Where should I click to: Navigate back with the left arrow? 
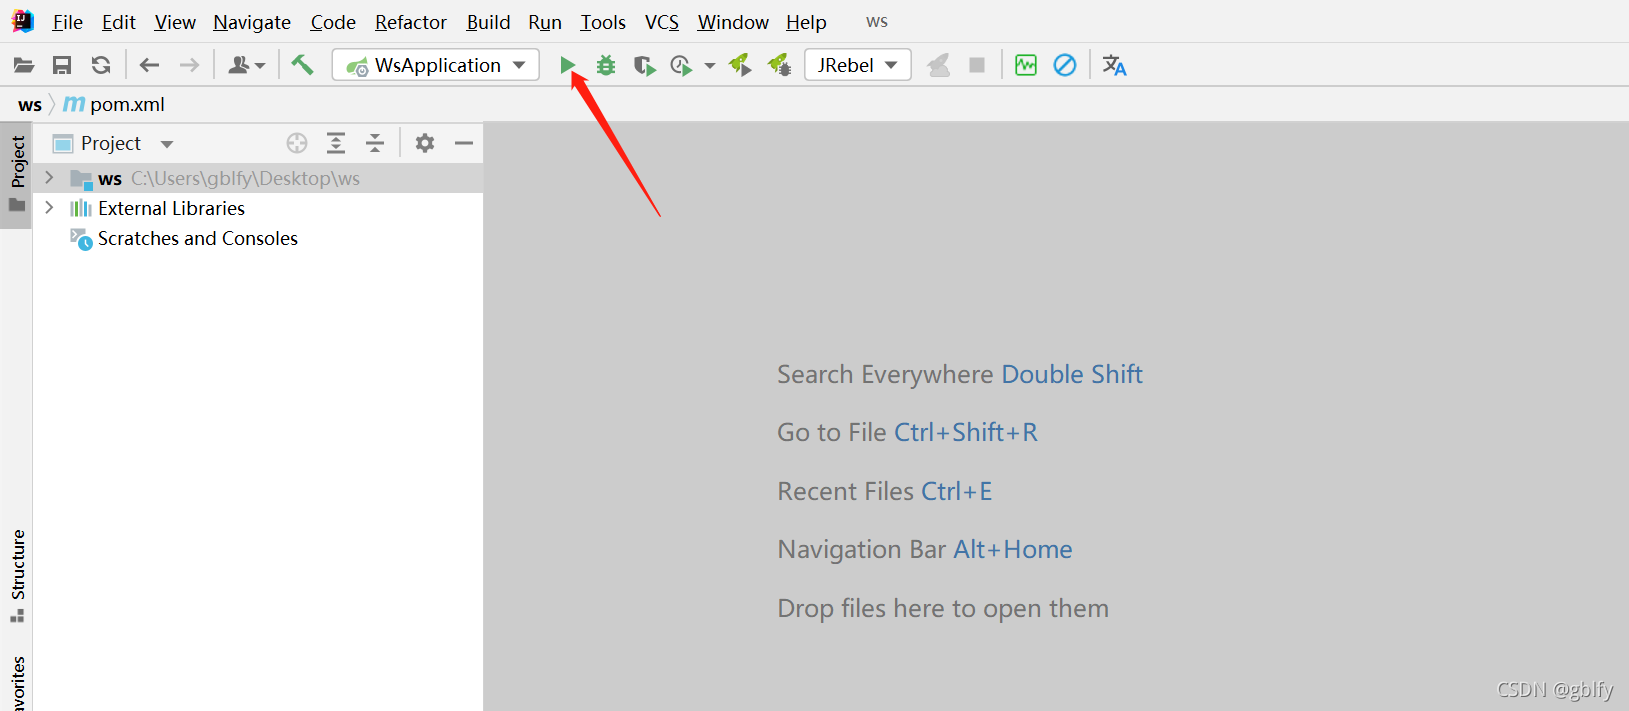[x=149, y=66]
